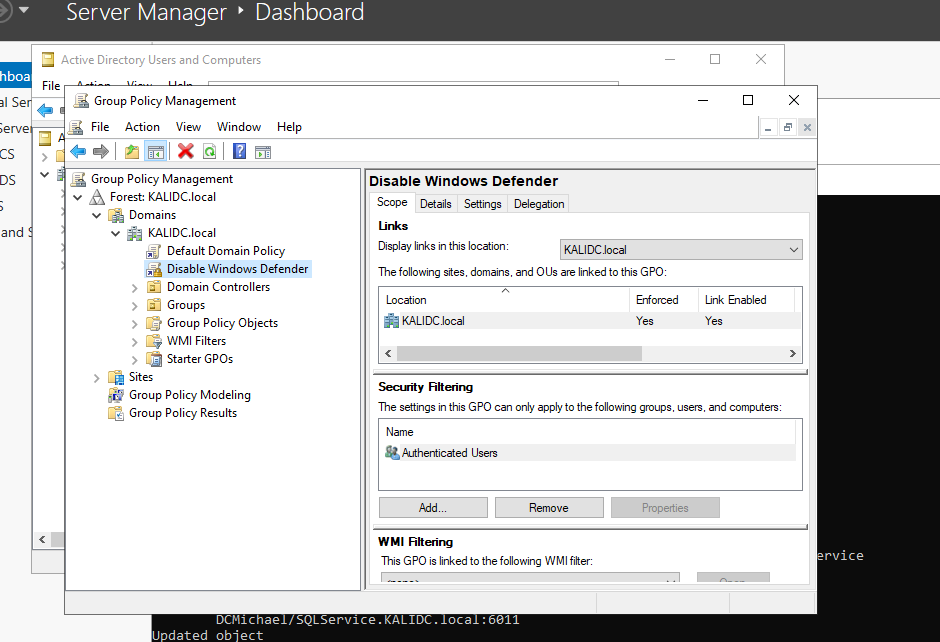
Task: Open the Help menu
Action: 289,127
